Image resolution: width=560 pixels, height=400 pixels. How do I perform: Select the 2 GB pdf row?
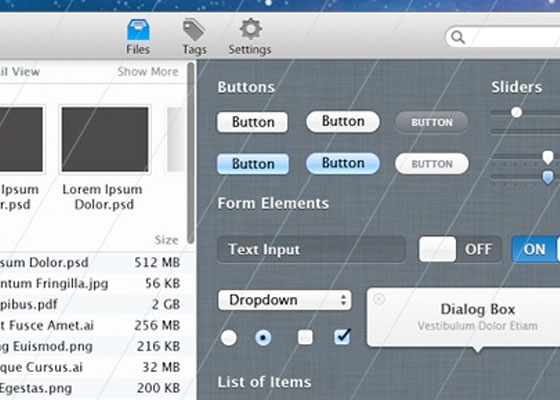point(97,304)
